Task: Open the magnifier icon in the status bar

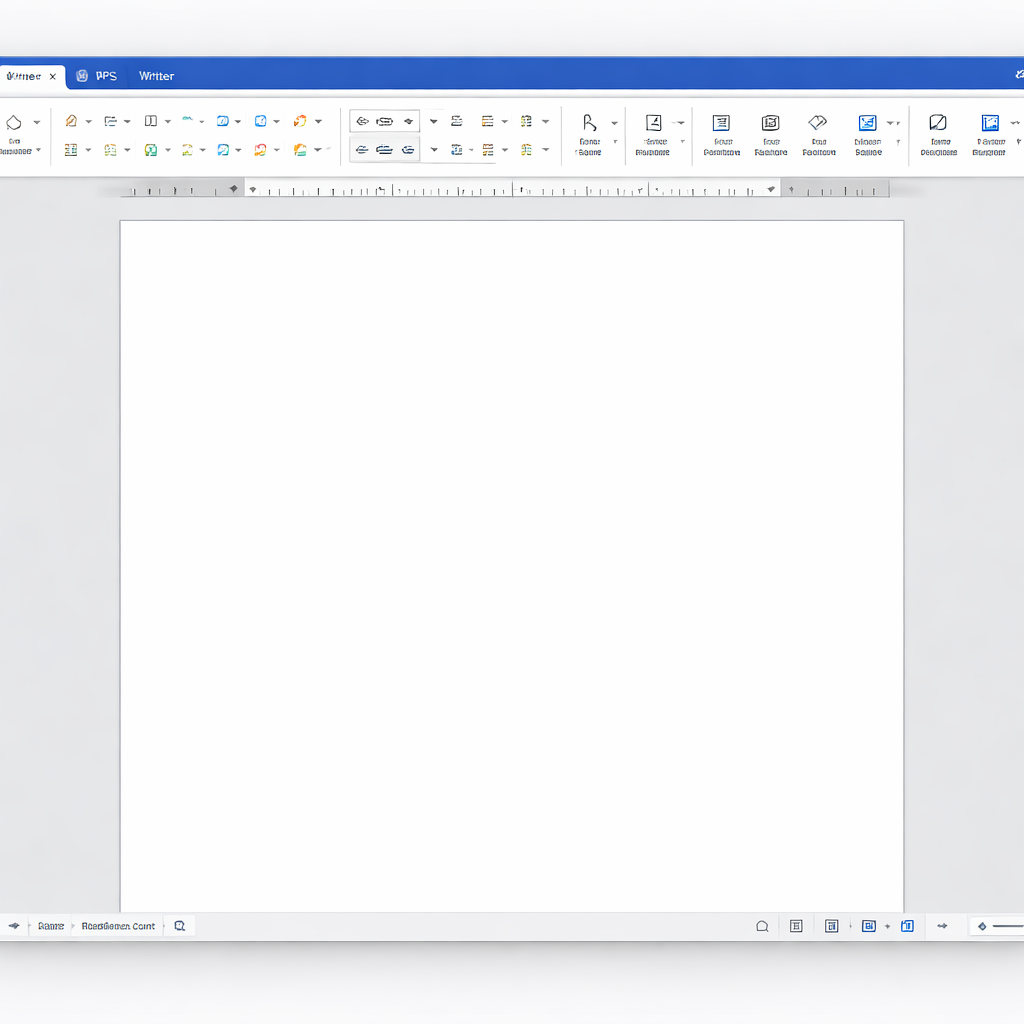Action: click(179, 926)
